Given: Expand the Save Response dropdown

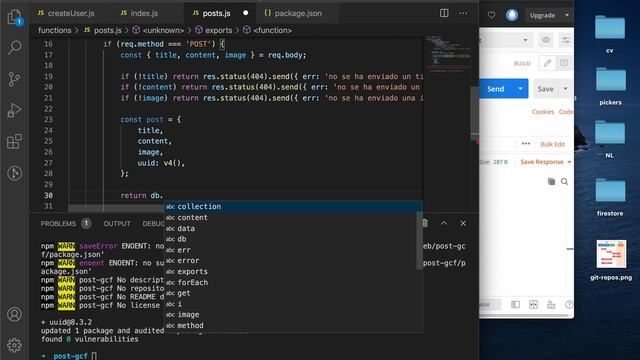Looking at the screenshot, I should (569, 162).
